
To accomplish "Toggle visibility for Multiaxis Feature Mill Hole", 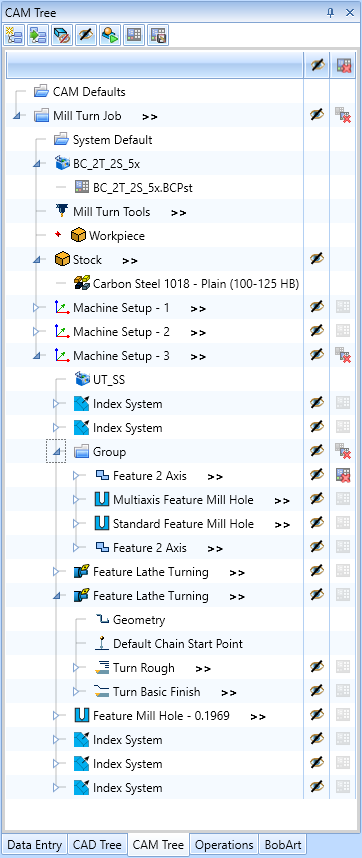I will 317,500.
